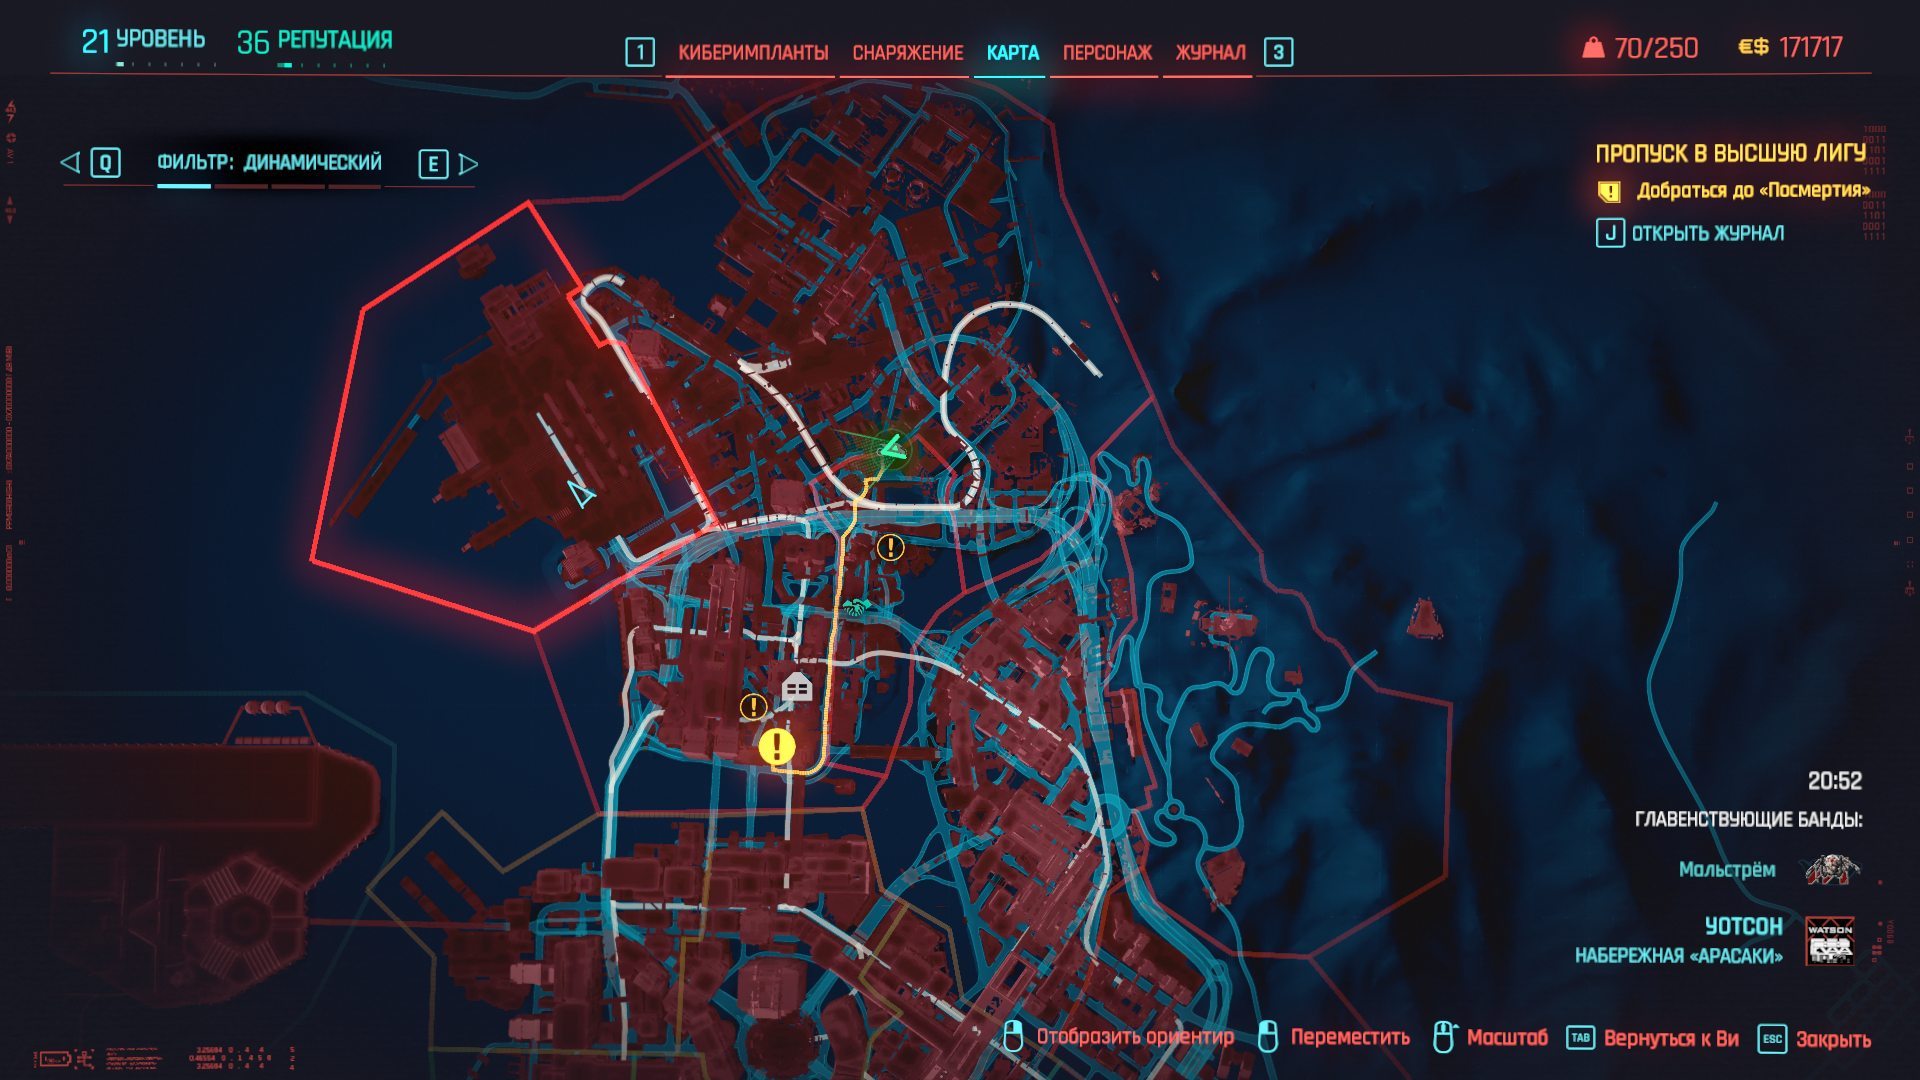The width and height of the screenshot is (1920, 1080).
Task: Select the cyan gang emblem map icon
Action: [x=856, y=606]
